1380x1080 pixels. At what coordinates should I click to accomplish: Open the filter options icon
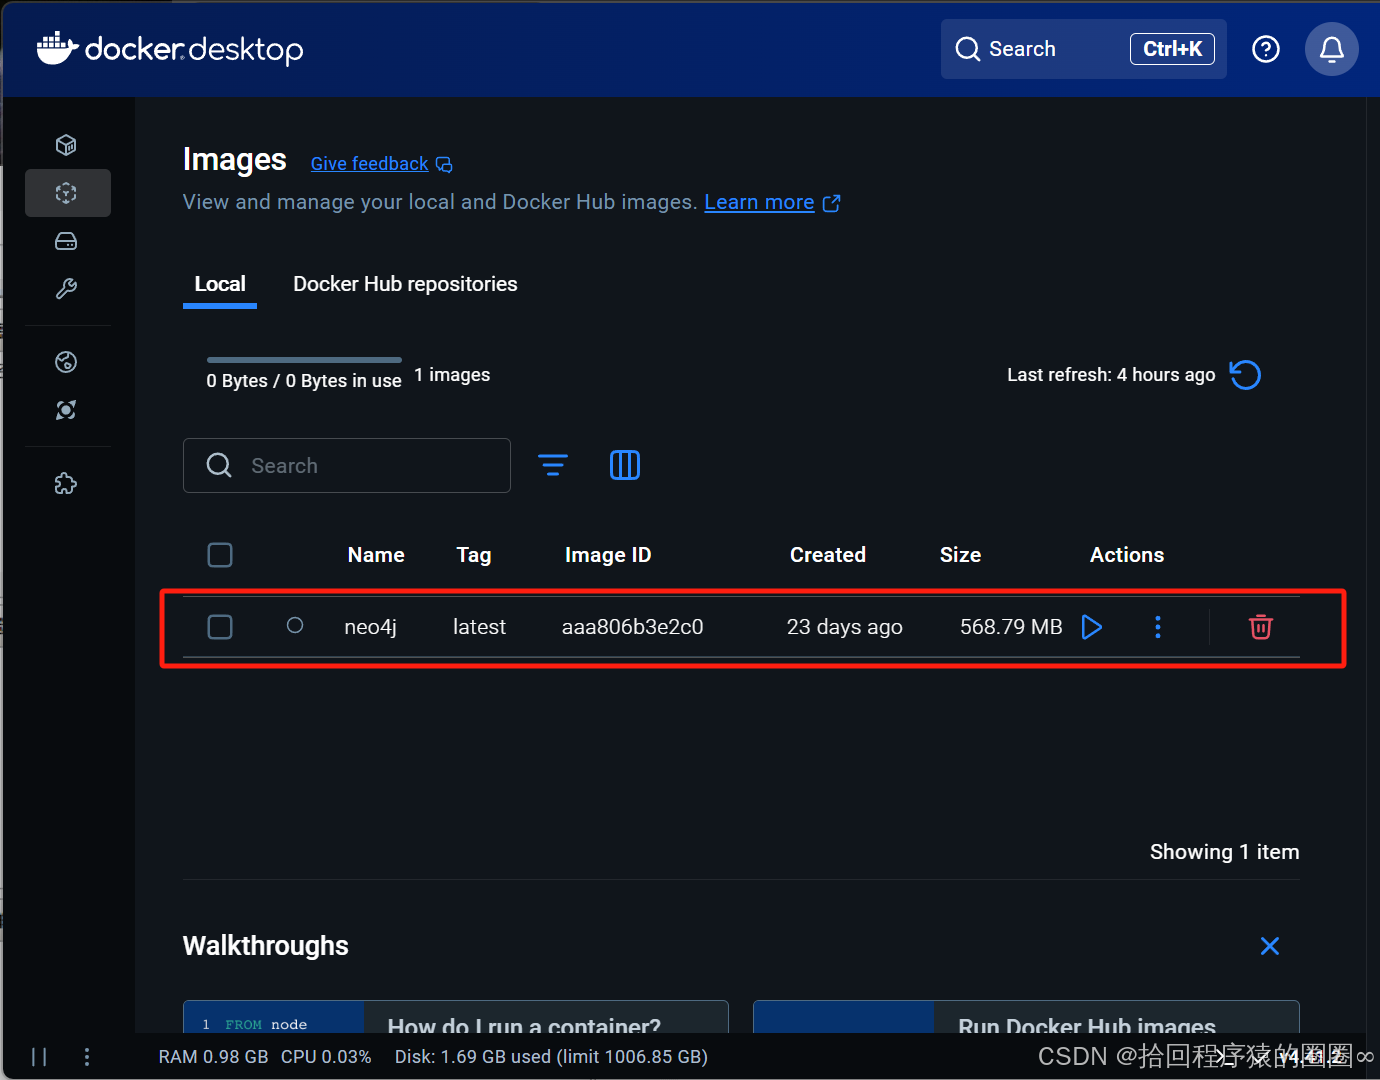tap(553, 465)
